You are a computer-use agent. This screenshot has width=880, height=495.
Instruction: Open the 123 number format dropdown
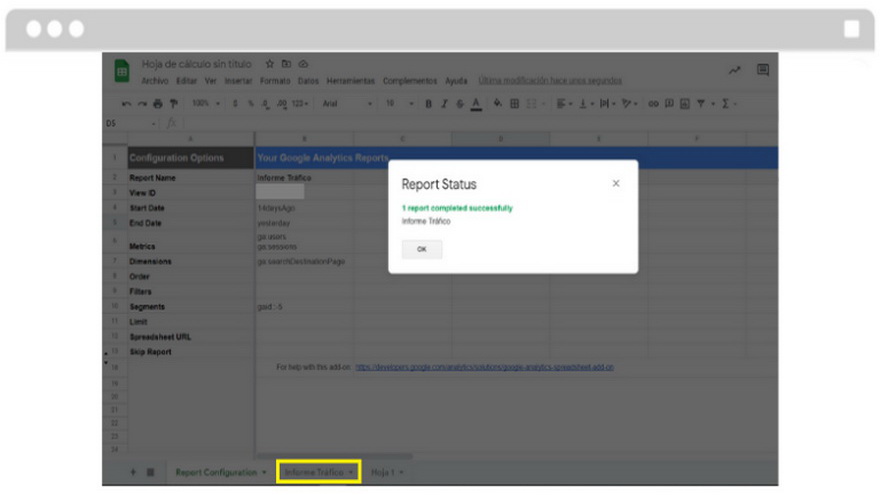click(300, 104)
